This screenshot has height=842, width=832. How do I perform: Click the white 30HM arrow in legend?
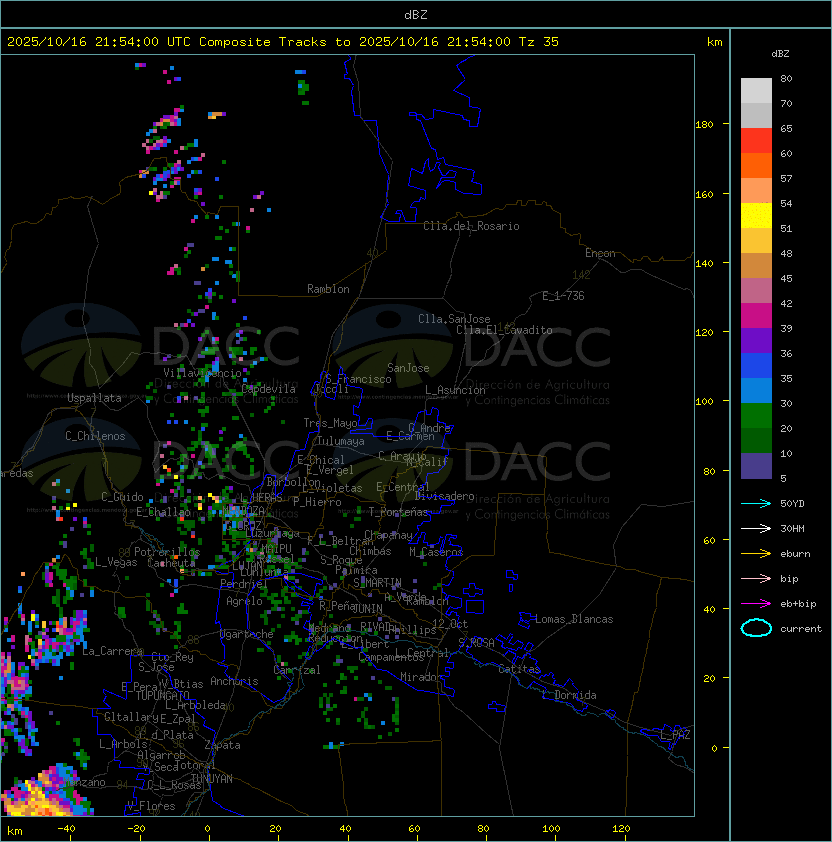coord(756,528)
